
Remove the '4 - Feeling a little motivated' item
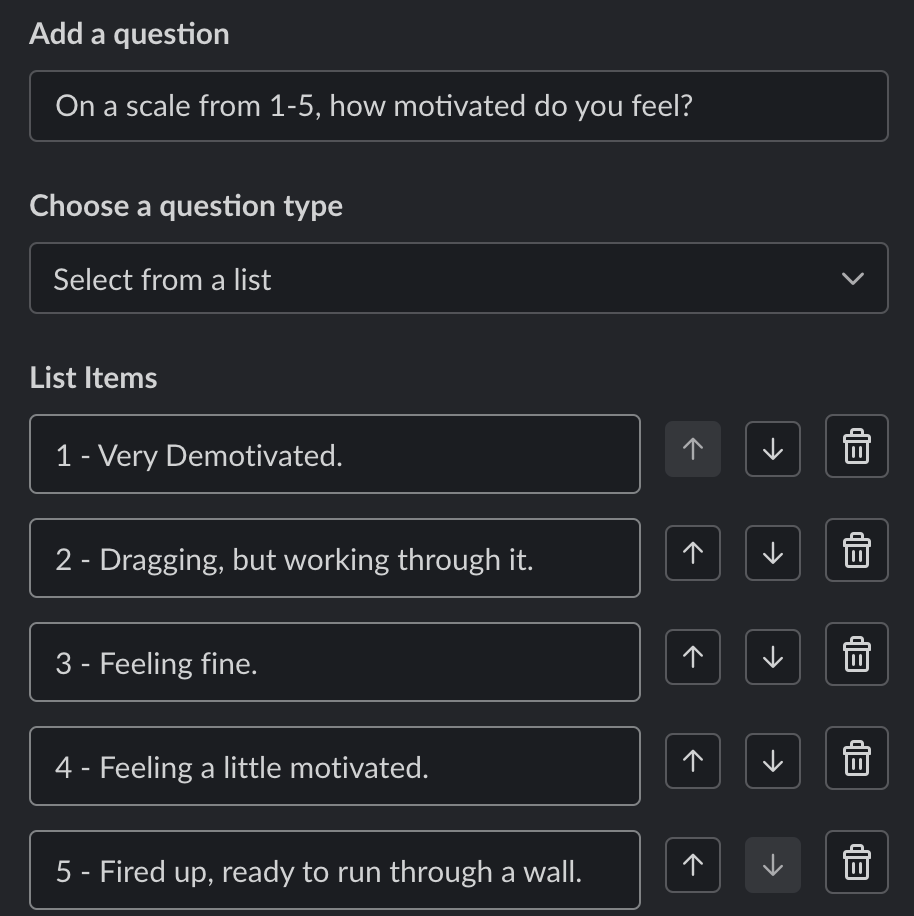click(x=856, y=758)
